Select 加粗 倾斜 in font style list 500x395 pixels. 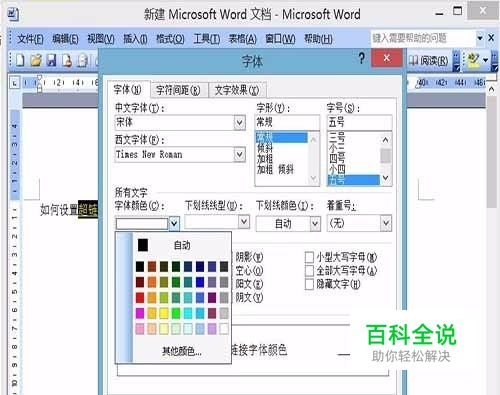pyautogui.click(x=275, y=170)
